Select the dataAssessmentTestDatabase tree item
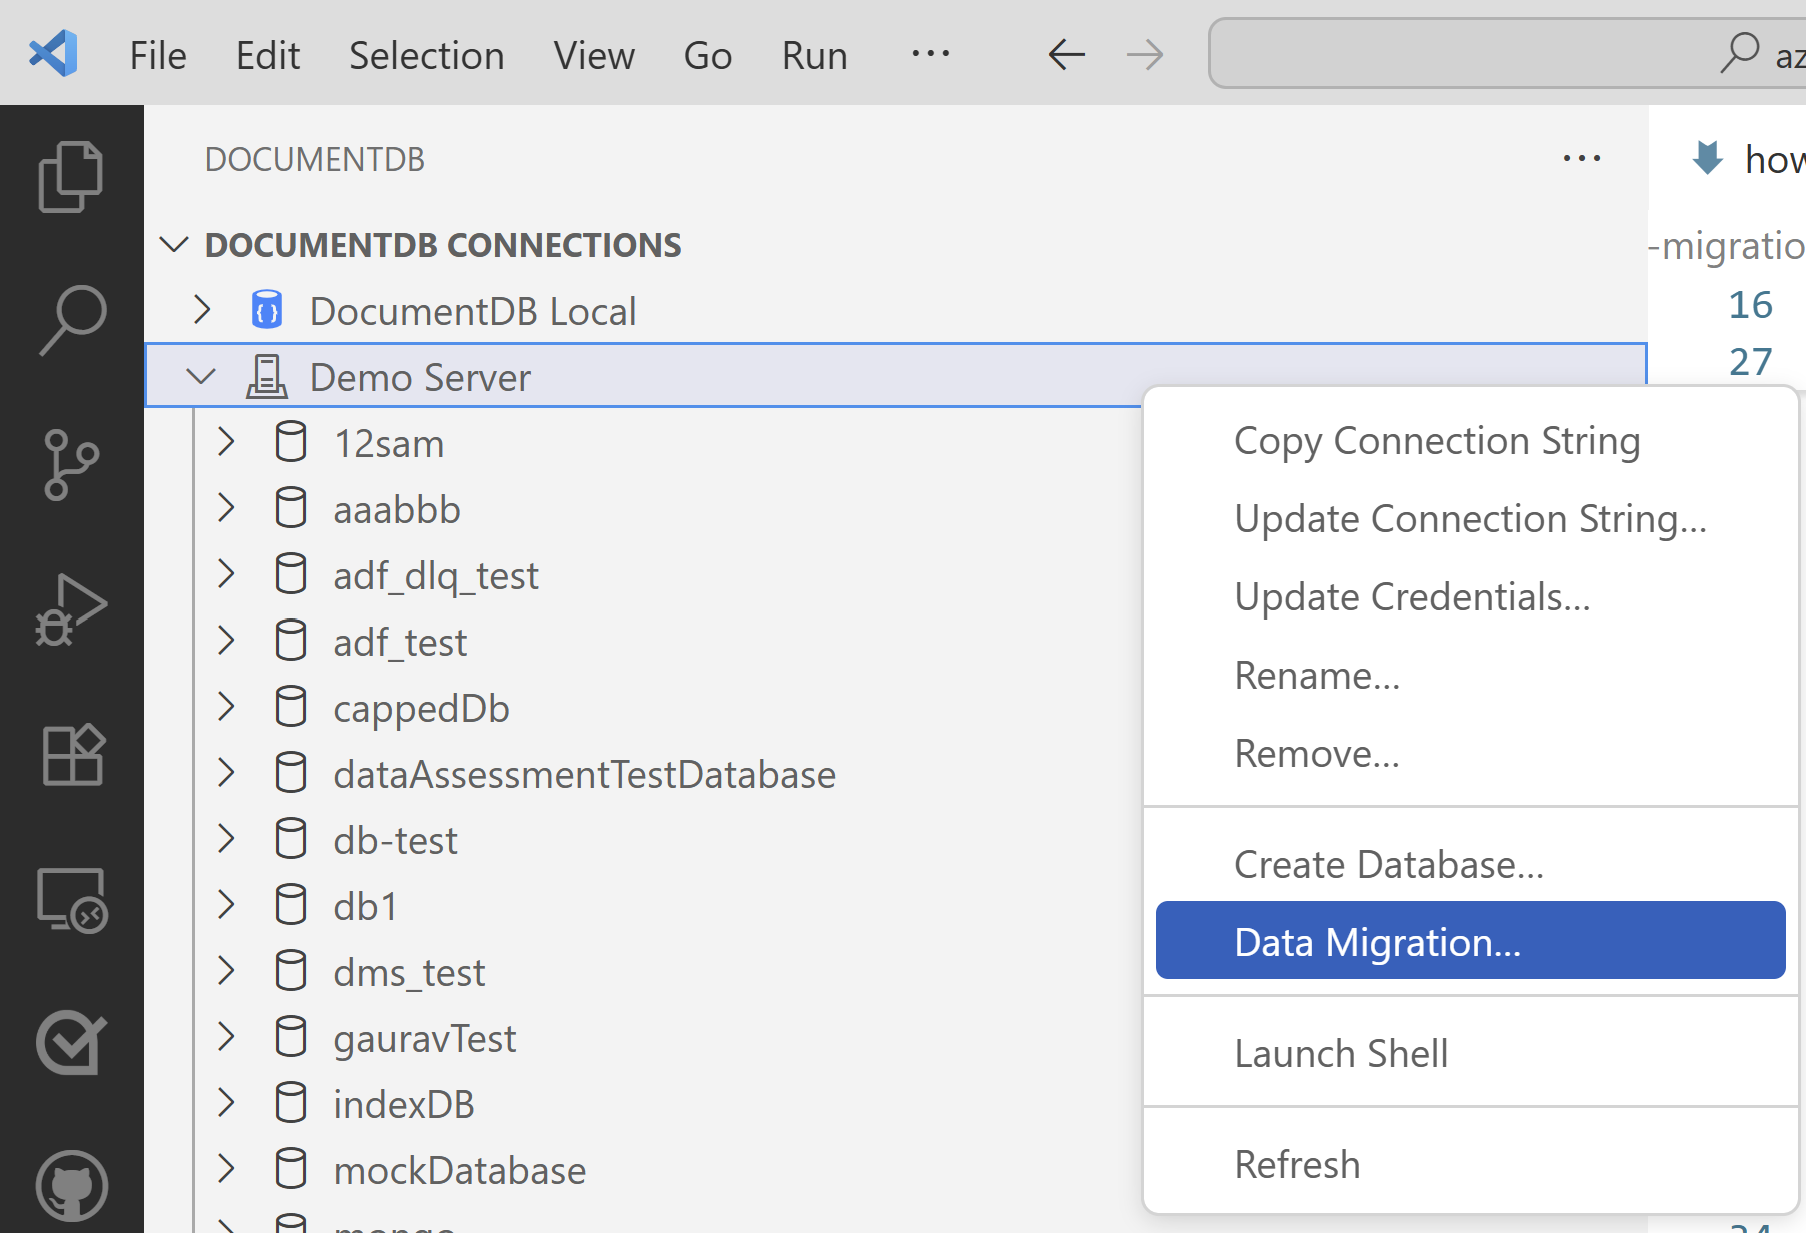 (584, 774)
